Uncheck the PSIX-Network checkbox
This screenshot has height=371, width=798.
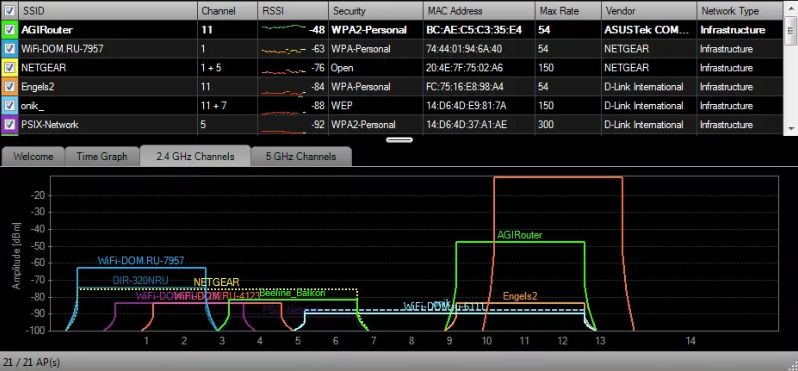tap(10, 125)
